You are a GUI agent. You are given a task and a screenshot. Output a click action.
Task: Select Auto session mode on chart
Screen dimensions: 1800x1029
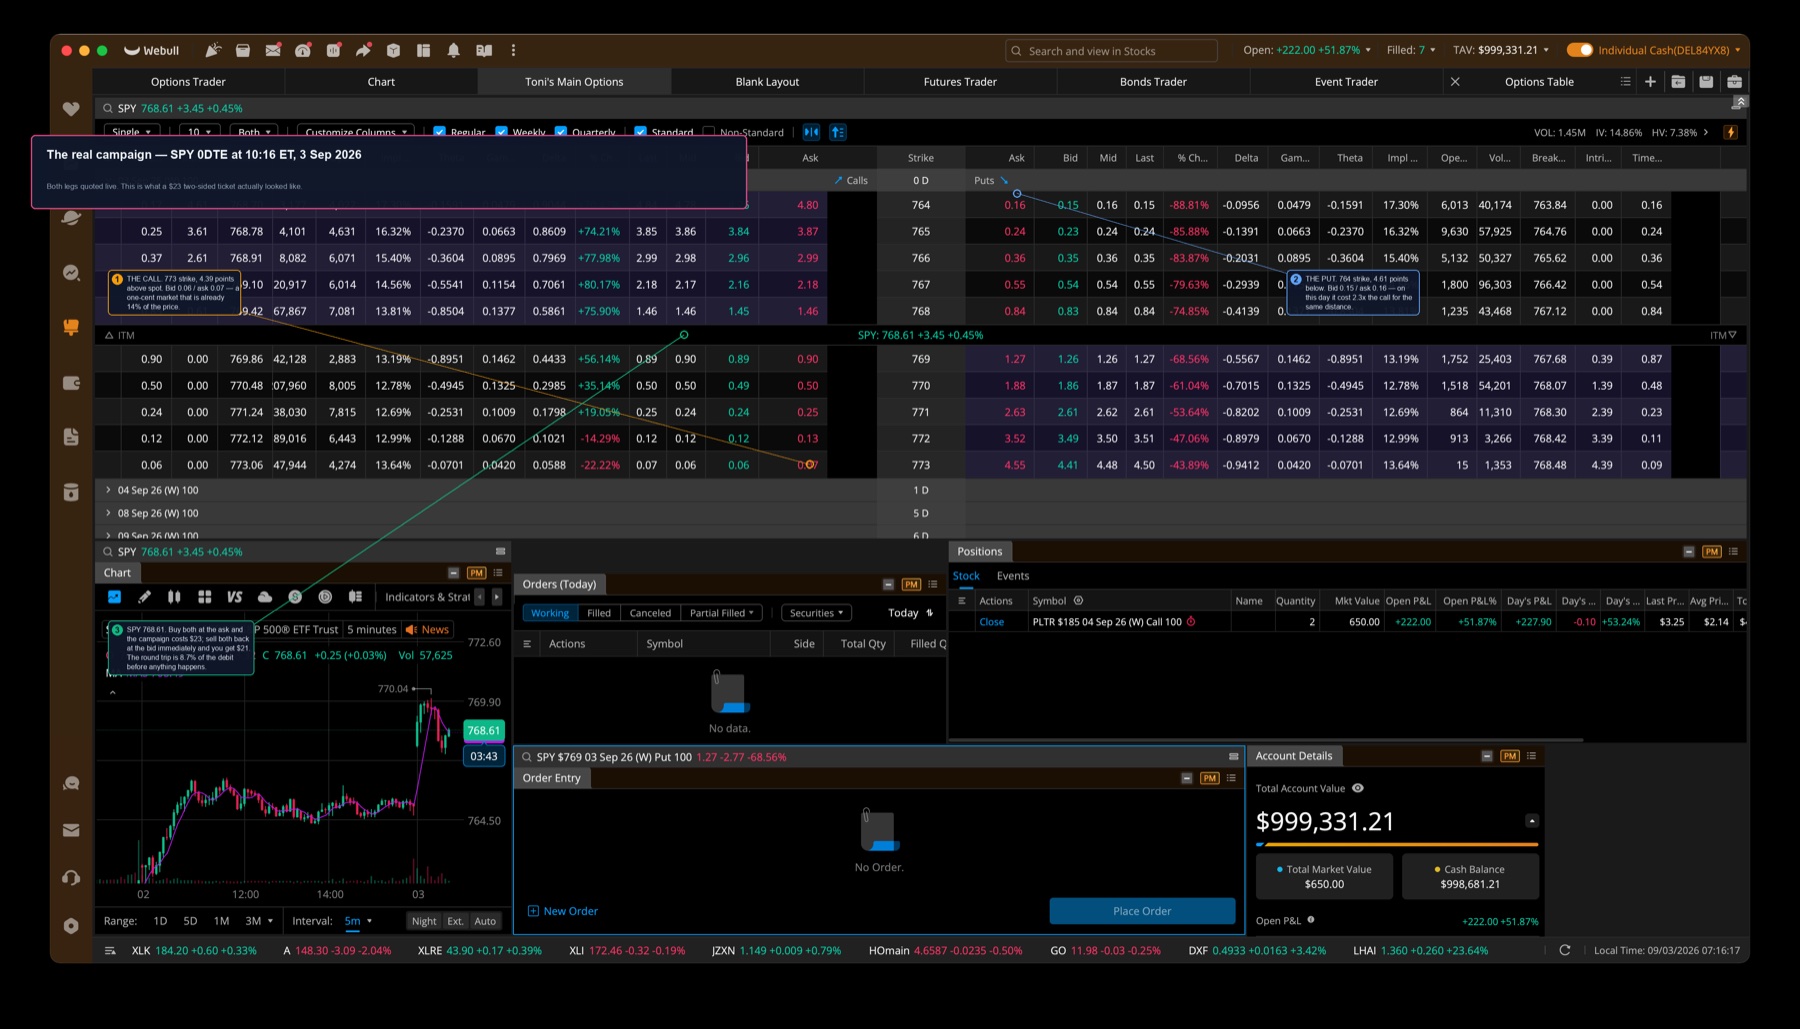485,921
